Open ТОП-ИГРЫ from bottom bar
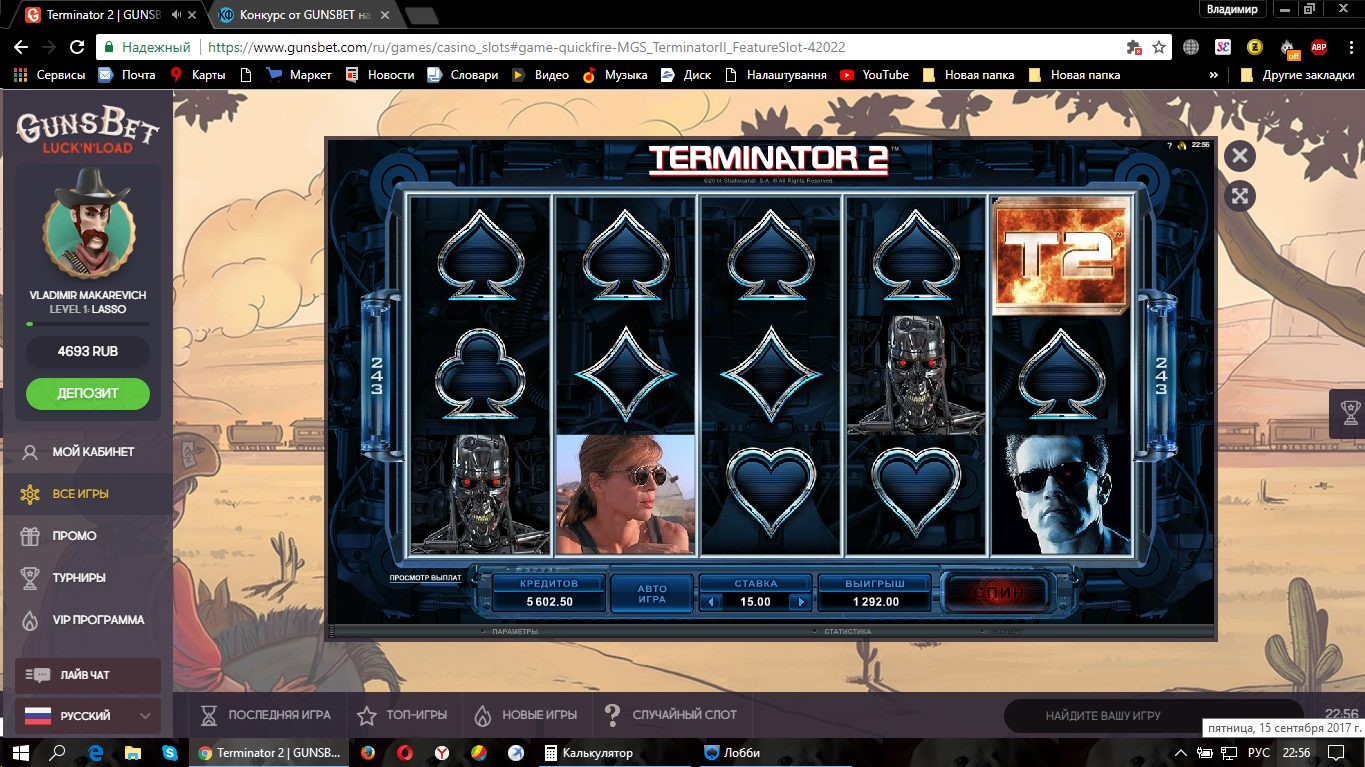The height and width of the screenshot is (767, 1365). pos(402,715)
